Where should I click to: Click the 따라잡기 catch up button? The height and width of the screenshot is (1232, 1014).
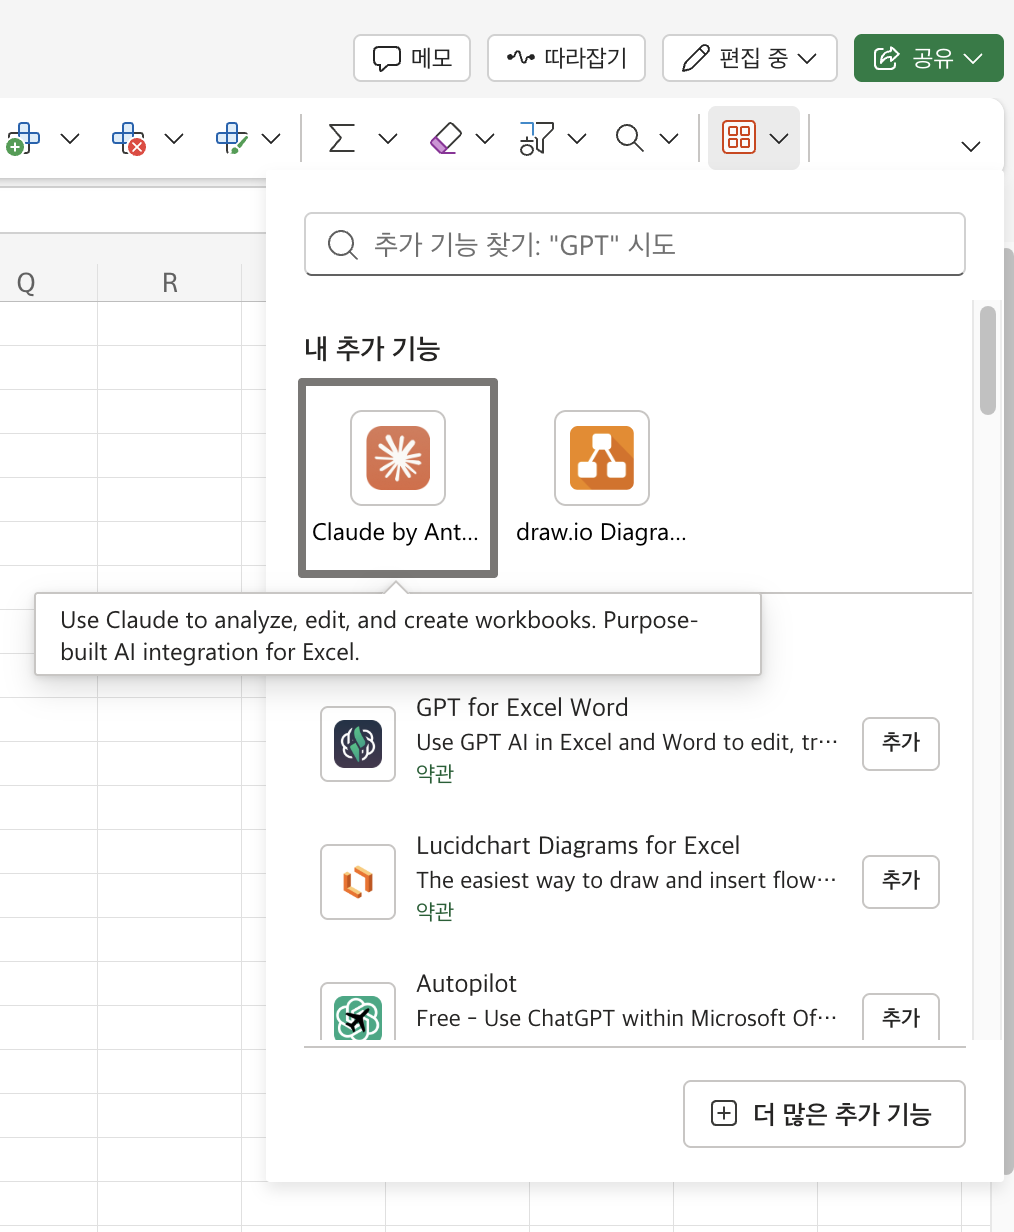click(x=566, y=58)
